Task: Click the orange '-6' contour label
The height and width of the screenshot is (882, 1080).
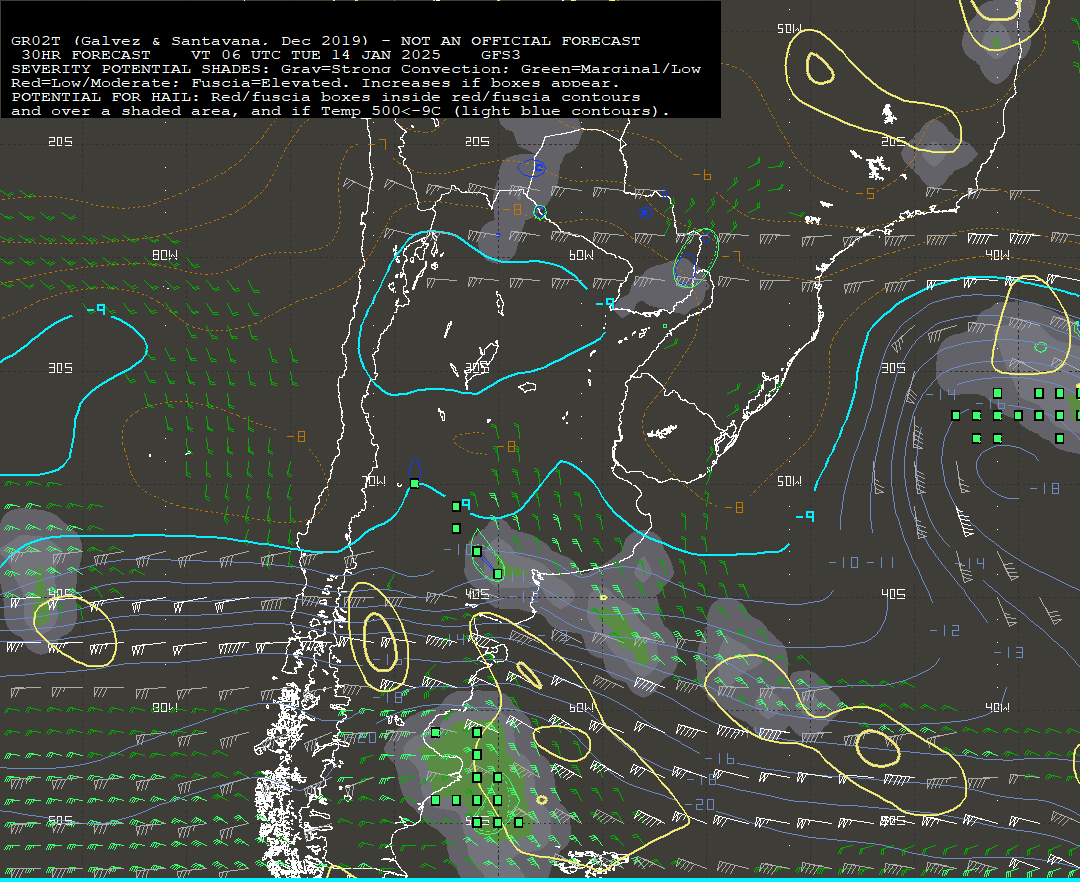Action: tap(702, 175)
